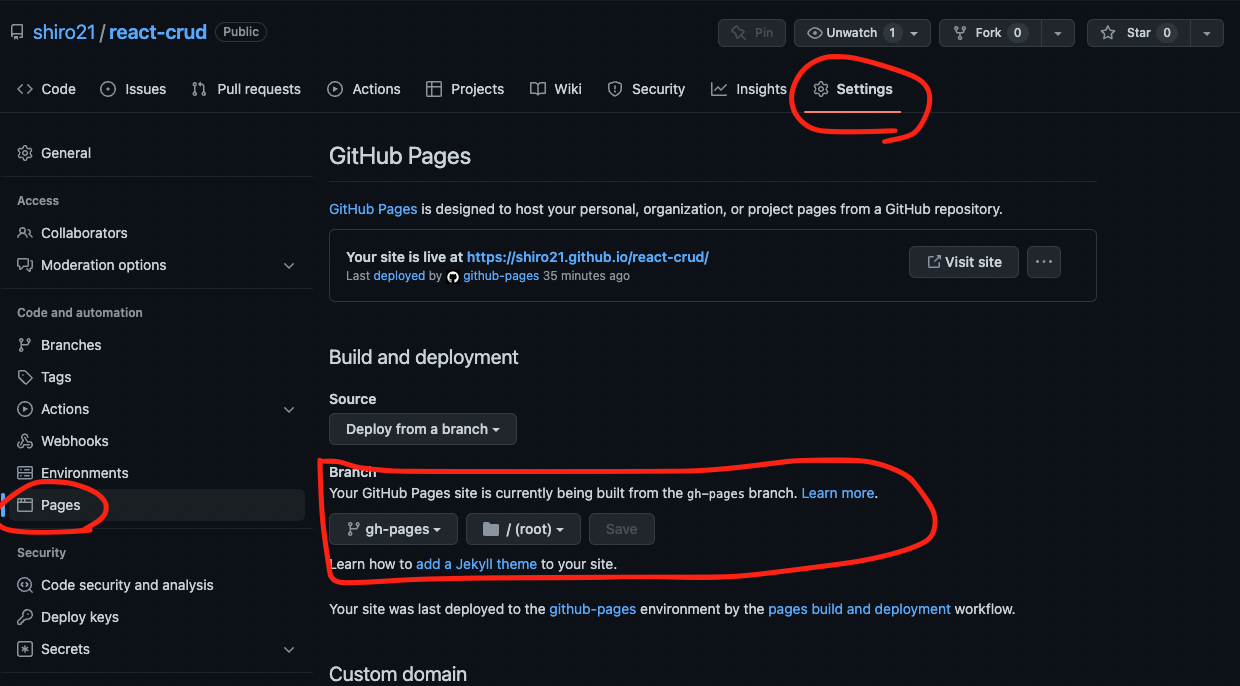The width and height of the screenshot is (1240, 686).
Task: Expand Moderation options in the sidebar
Action: click(x=289, y=265)
